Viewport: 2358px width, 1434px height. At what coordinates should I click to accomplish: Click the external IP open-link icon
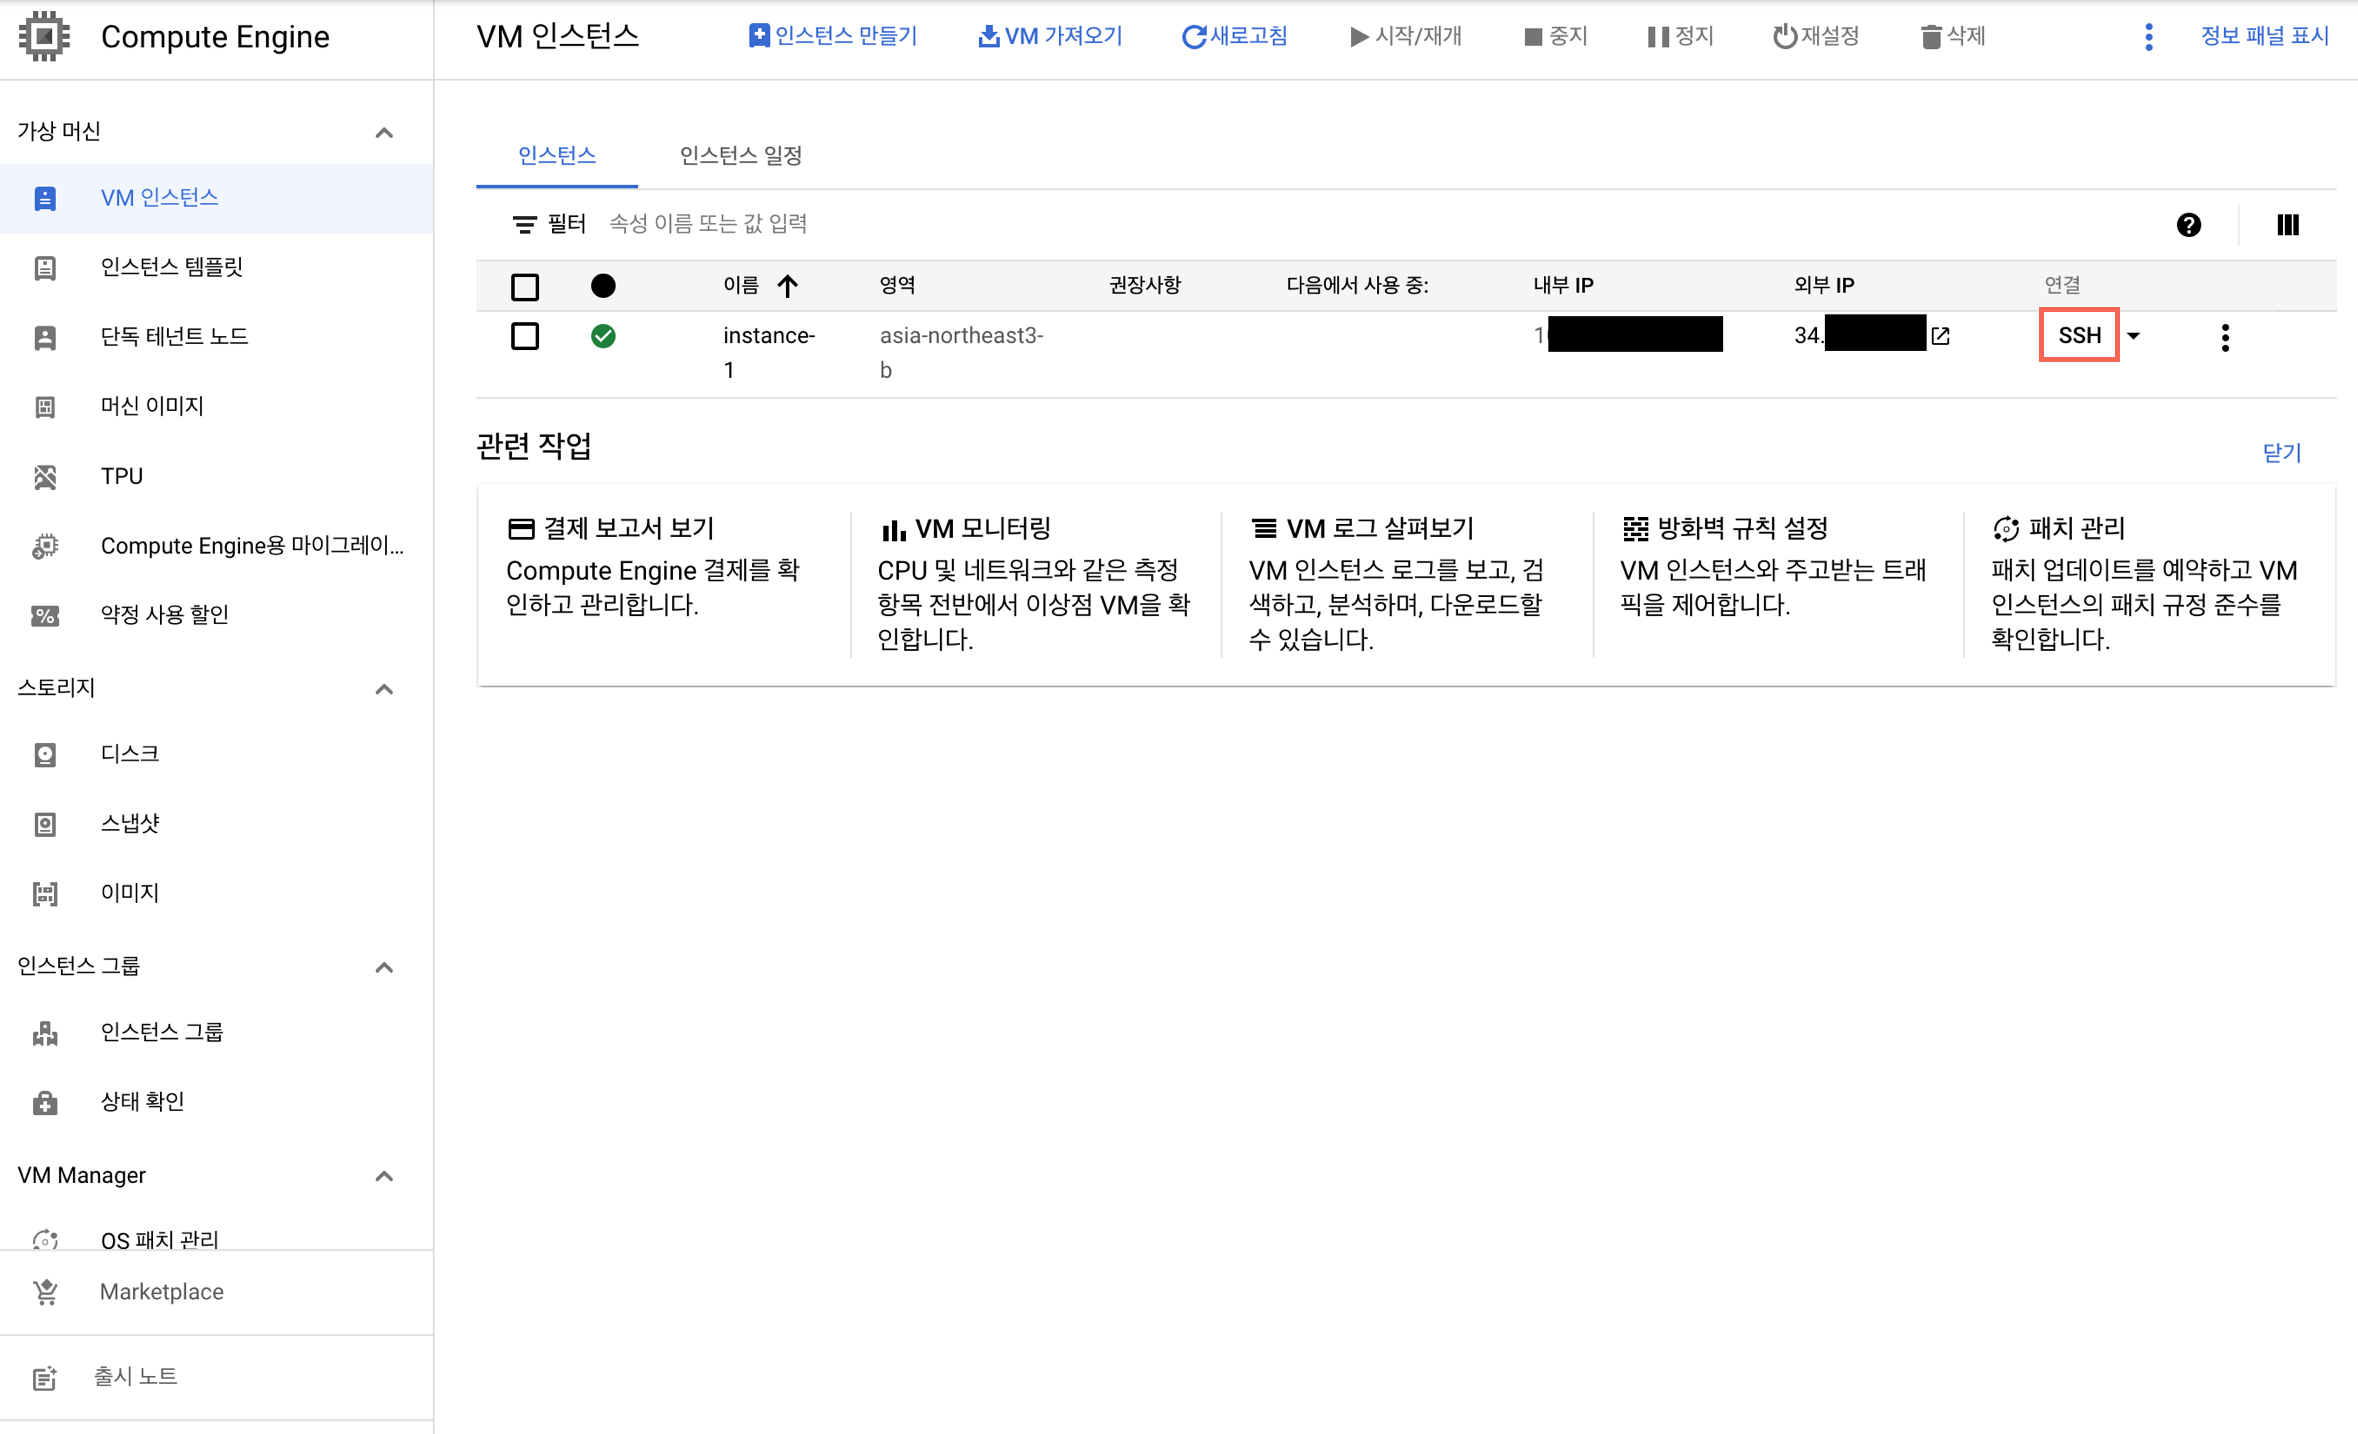tap(1941, 336)
